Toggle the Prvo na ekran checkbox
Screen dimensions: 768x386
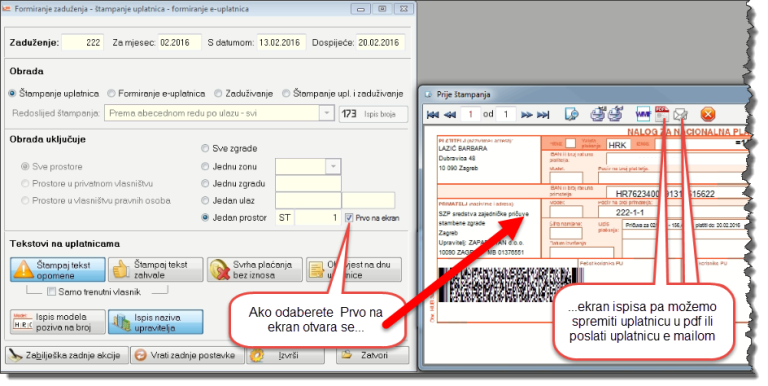pyautogui.click(x=349, y=217)
